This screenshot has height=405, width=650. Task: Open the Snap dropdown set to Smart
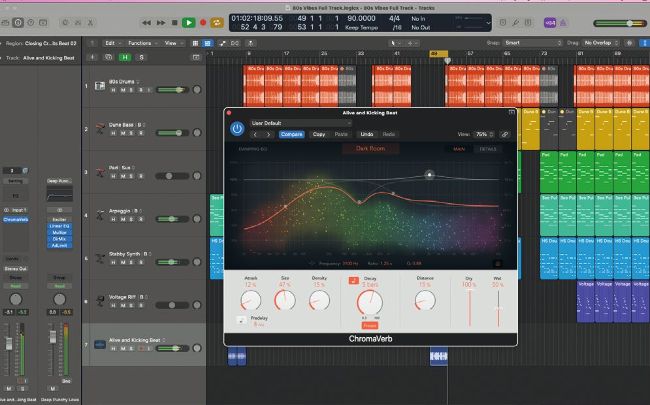[532, 43]
